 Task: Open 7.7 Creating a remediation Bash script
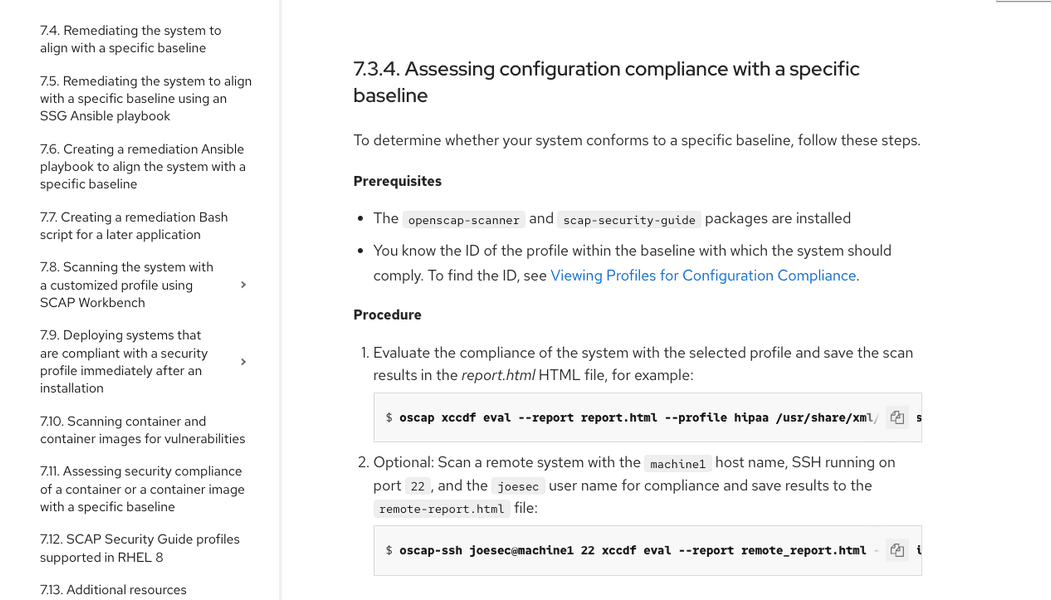133,226
